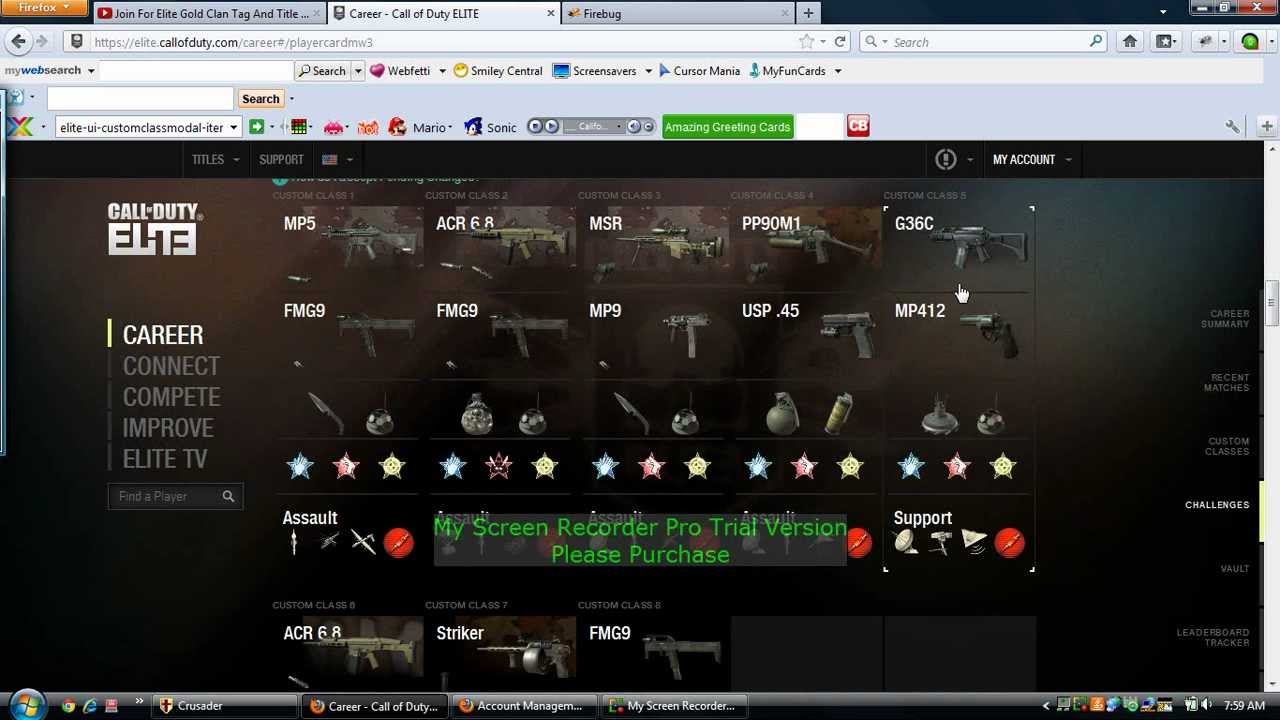The image size is (1280, 720).
Task: Click the toolbar wrench settings icon
Action: [1232, 126]
